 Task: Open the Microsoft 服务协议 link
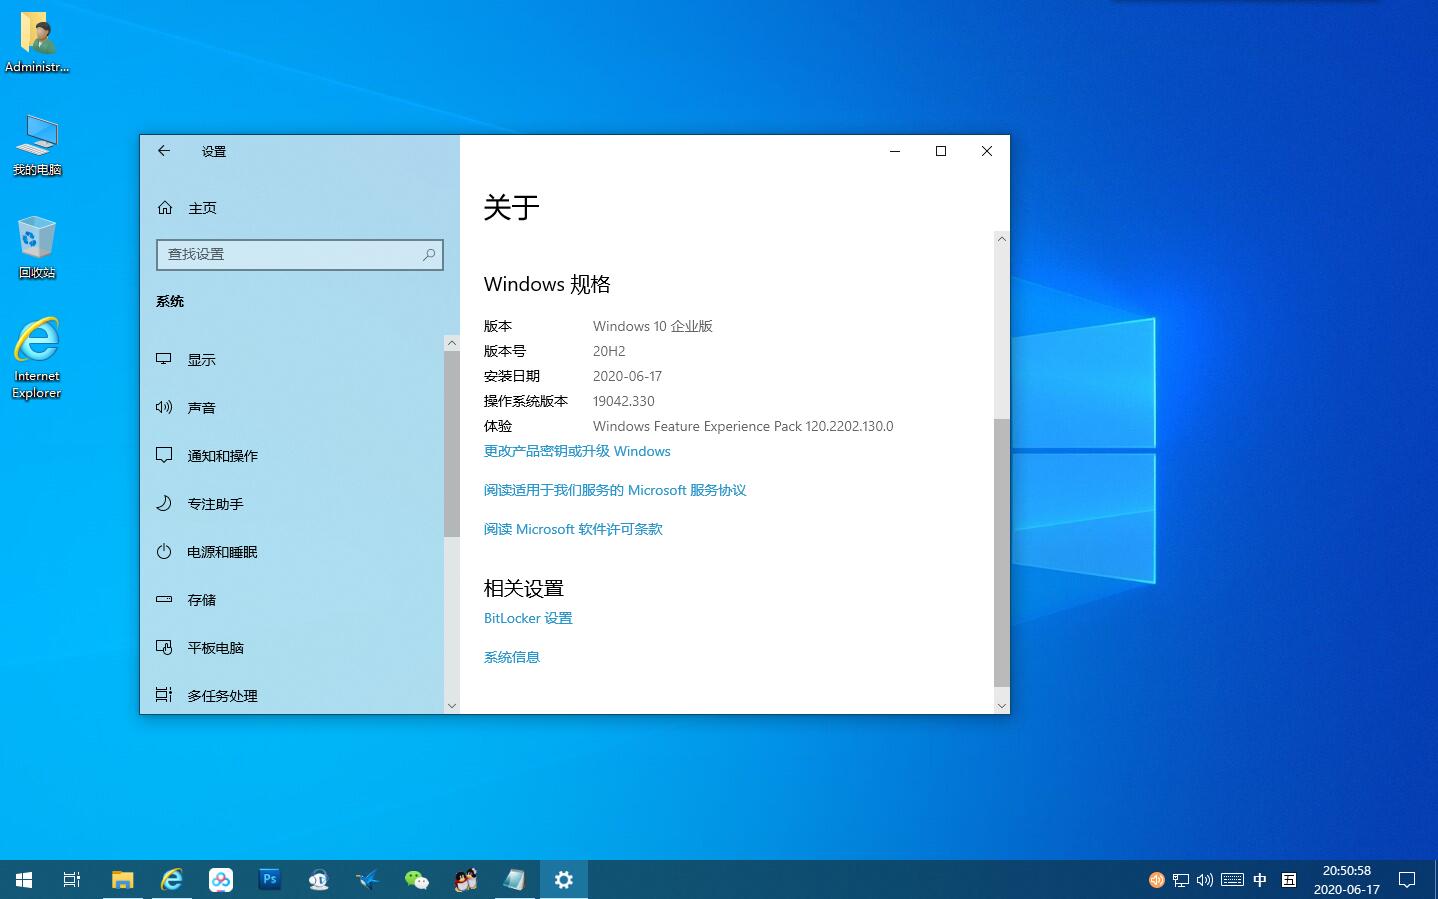click(615, 490)
